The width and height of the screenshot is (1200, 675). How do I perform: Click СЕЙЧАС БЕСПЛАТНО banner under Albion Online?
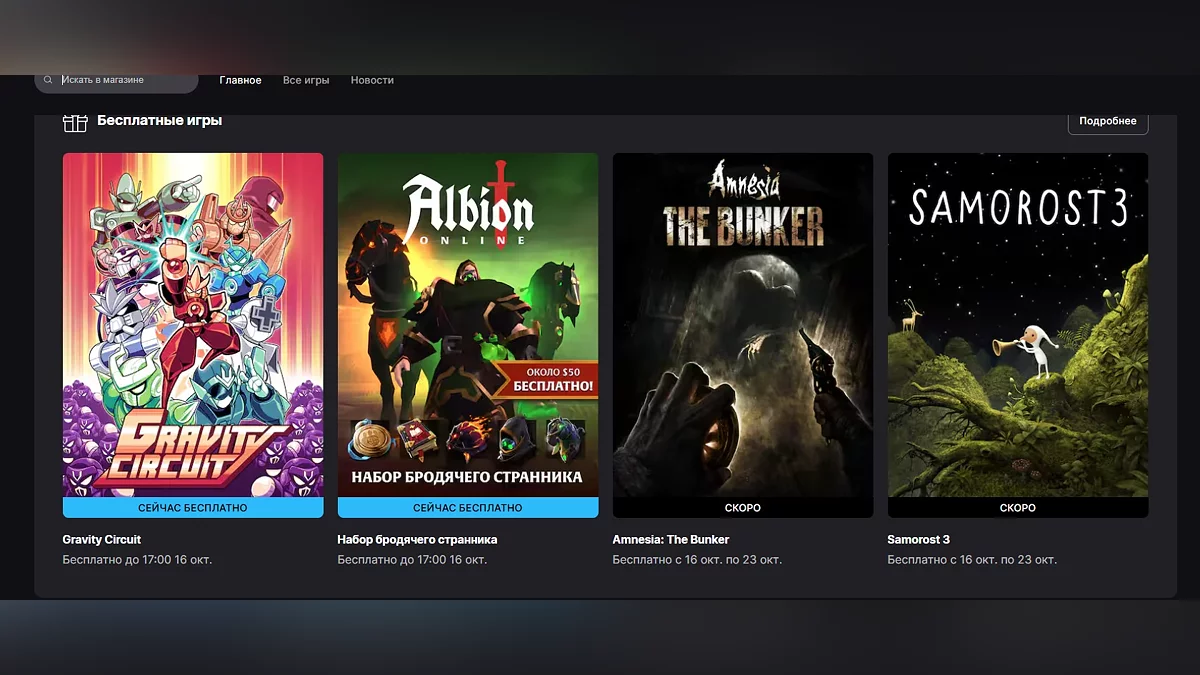point(468,508)
